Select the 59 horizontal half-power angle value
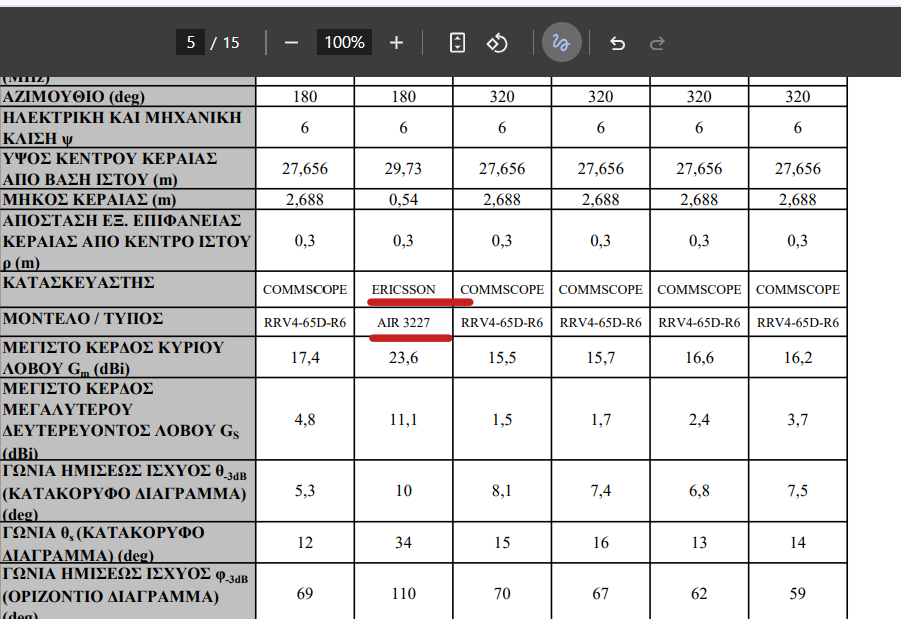The height and width of the screenshot is (619, 901). (798, 593)
